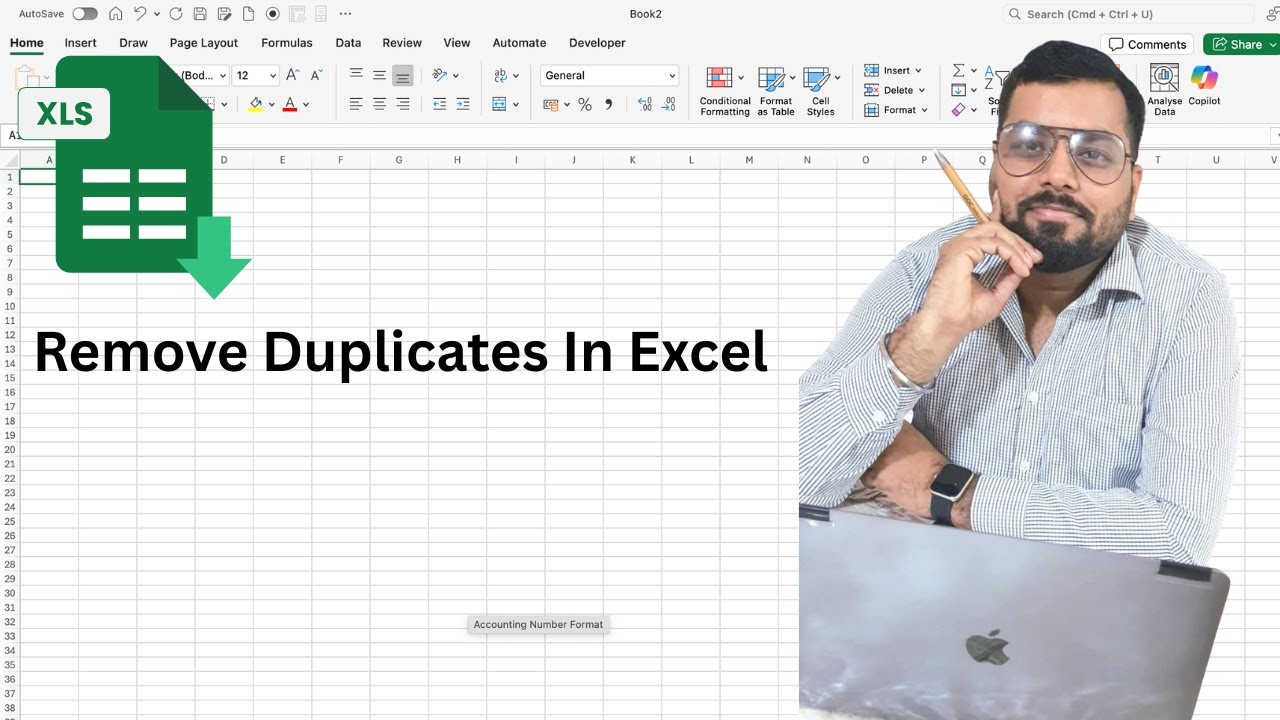Decrease indent icon
This screenshot has height=720, width=1280.
coord(439,104)
